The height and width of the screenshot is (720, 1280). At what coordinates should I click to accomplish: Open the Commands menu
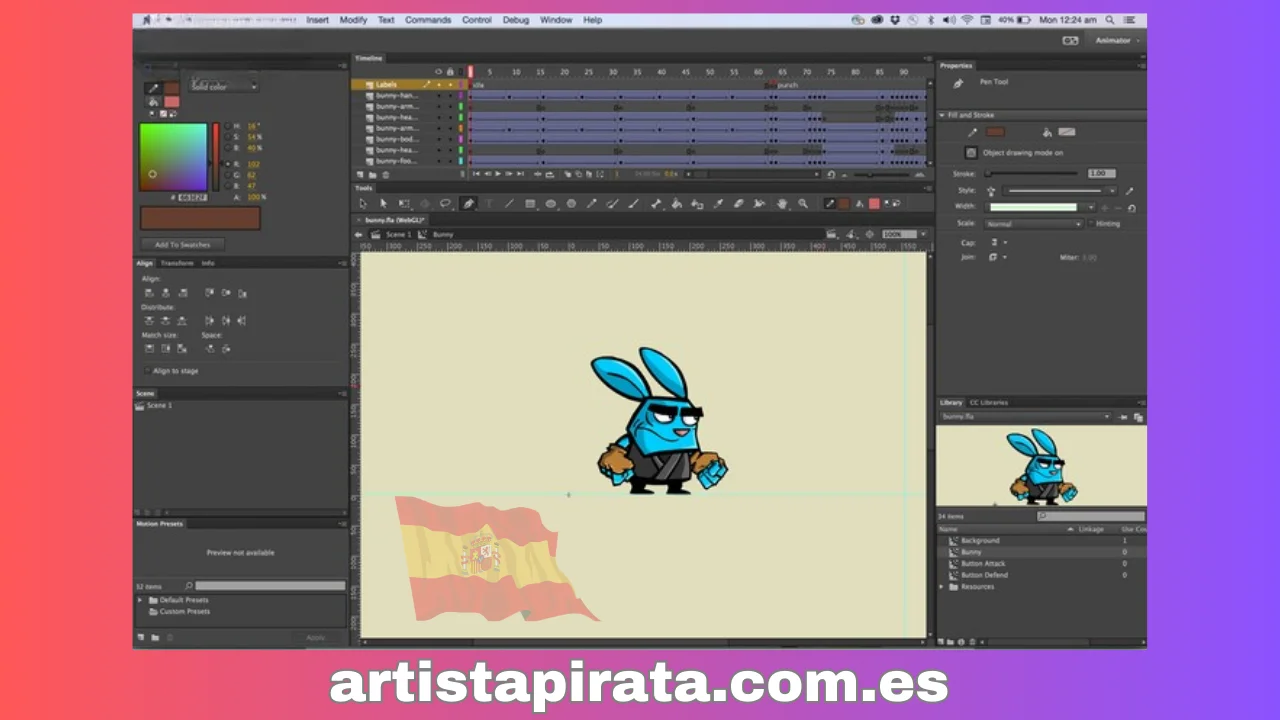(428, 20)
